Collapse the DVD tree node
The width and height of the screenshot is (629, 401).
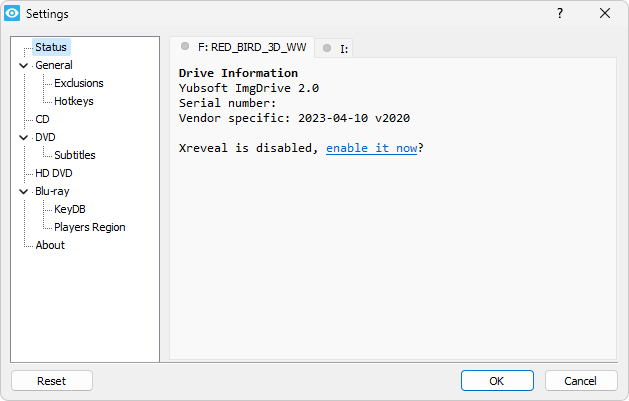tap(24, 138)
